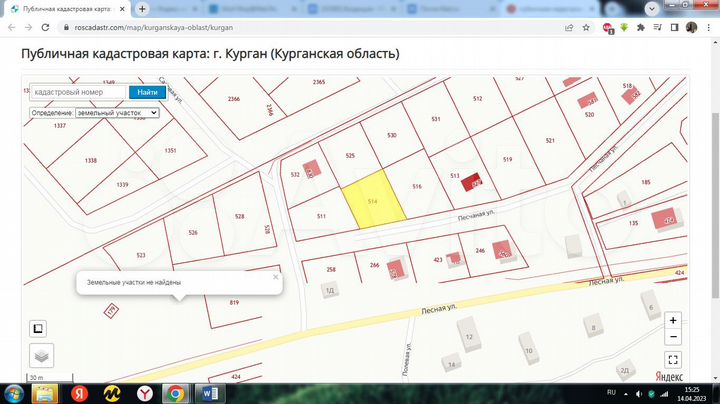Select parcel 521 on the map
The height and width of the screenshot is (404, 720).
(550, 140)
